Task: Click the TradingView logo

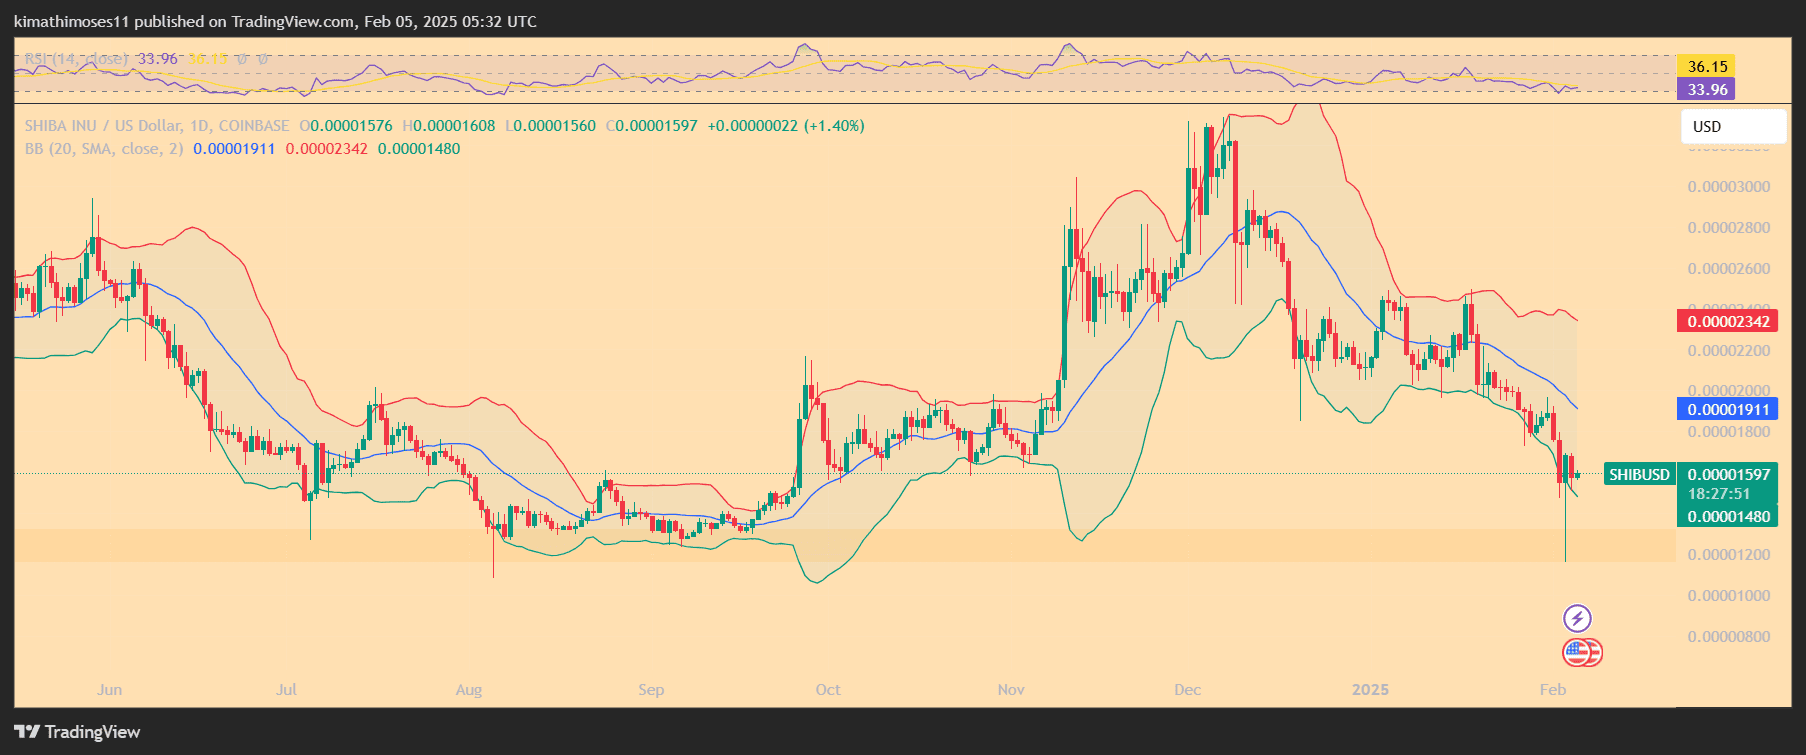Action: pyautogui.click(x=77, y=732)
